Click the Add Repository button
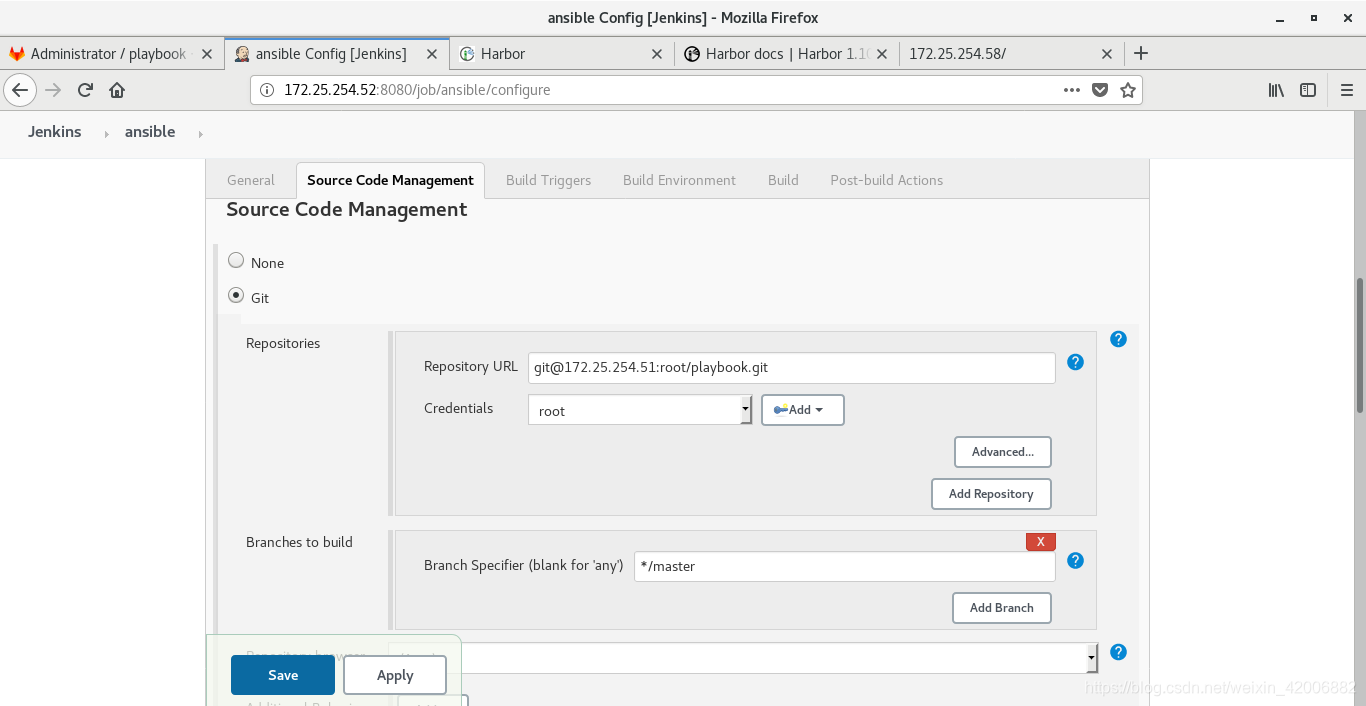1366x706 pixels. (x=991, y=494)
